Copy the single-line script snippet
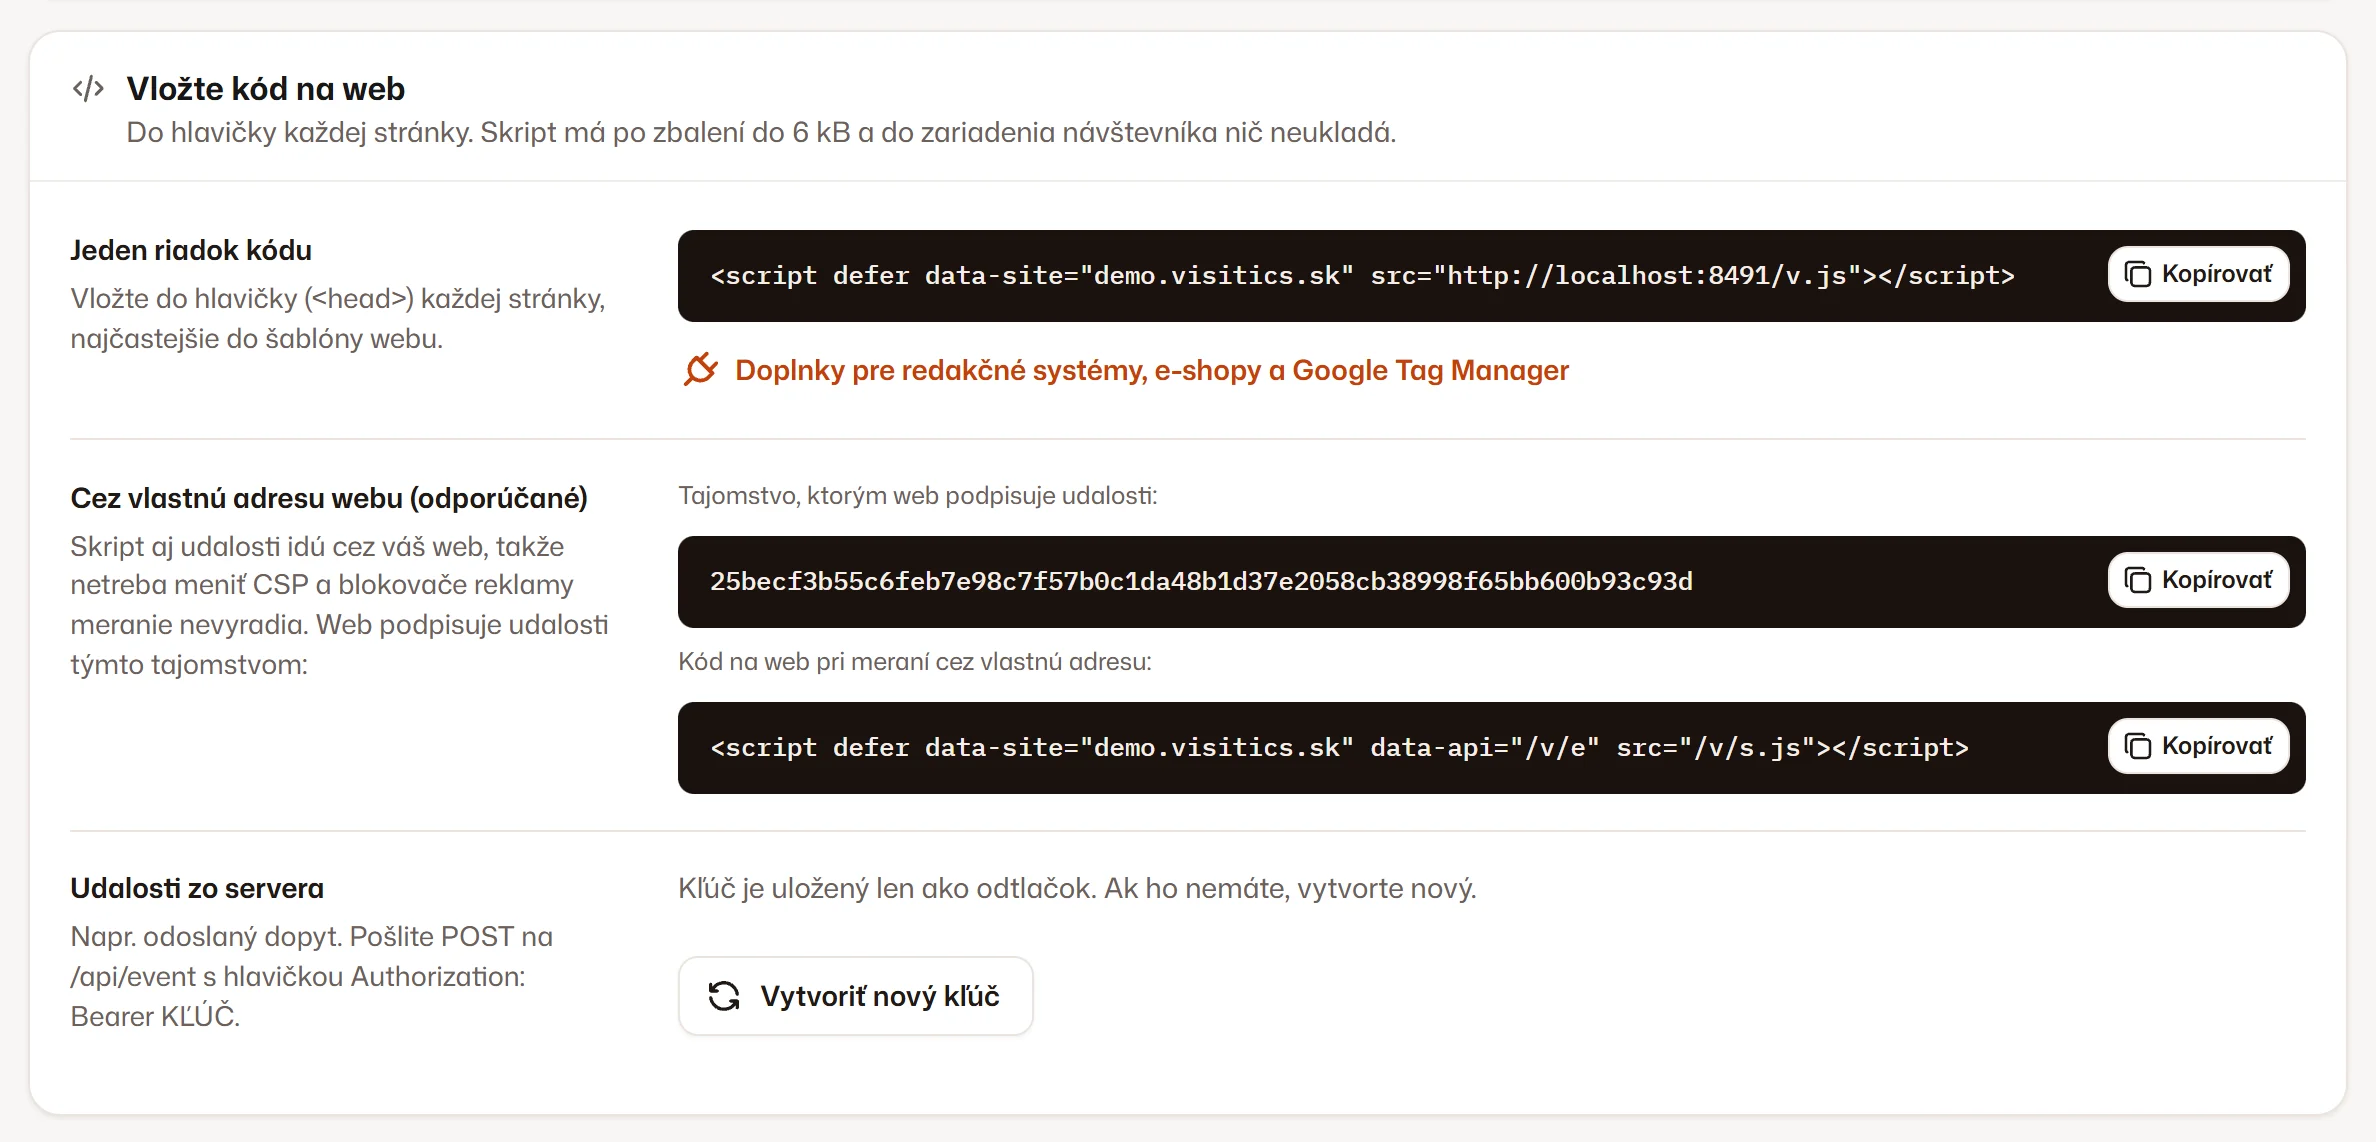 [x=2198, y=274]
